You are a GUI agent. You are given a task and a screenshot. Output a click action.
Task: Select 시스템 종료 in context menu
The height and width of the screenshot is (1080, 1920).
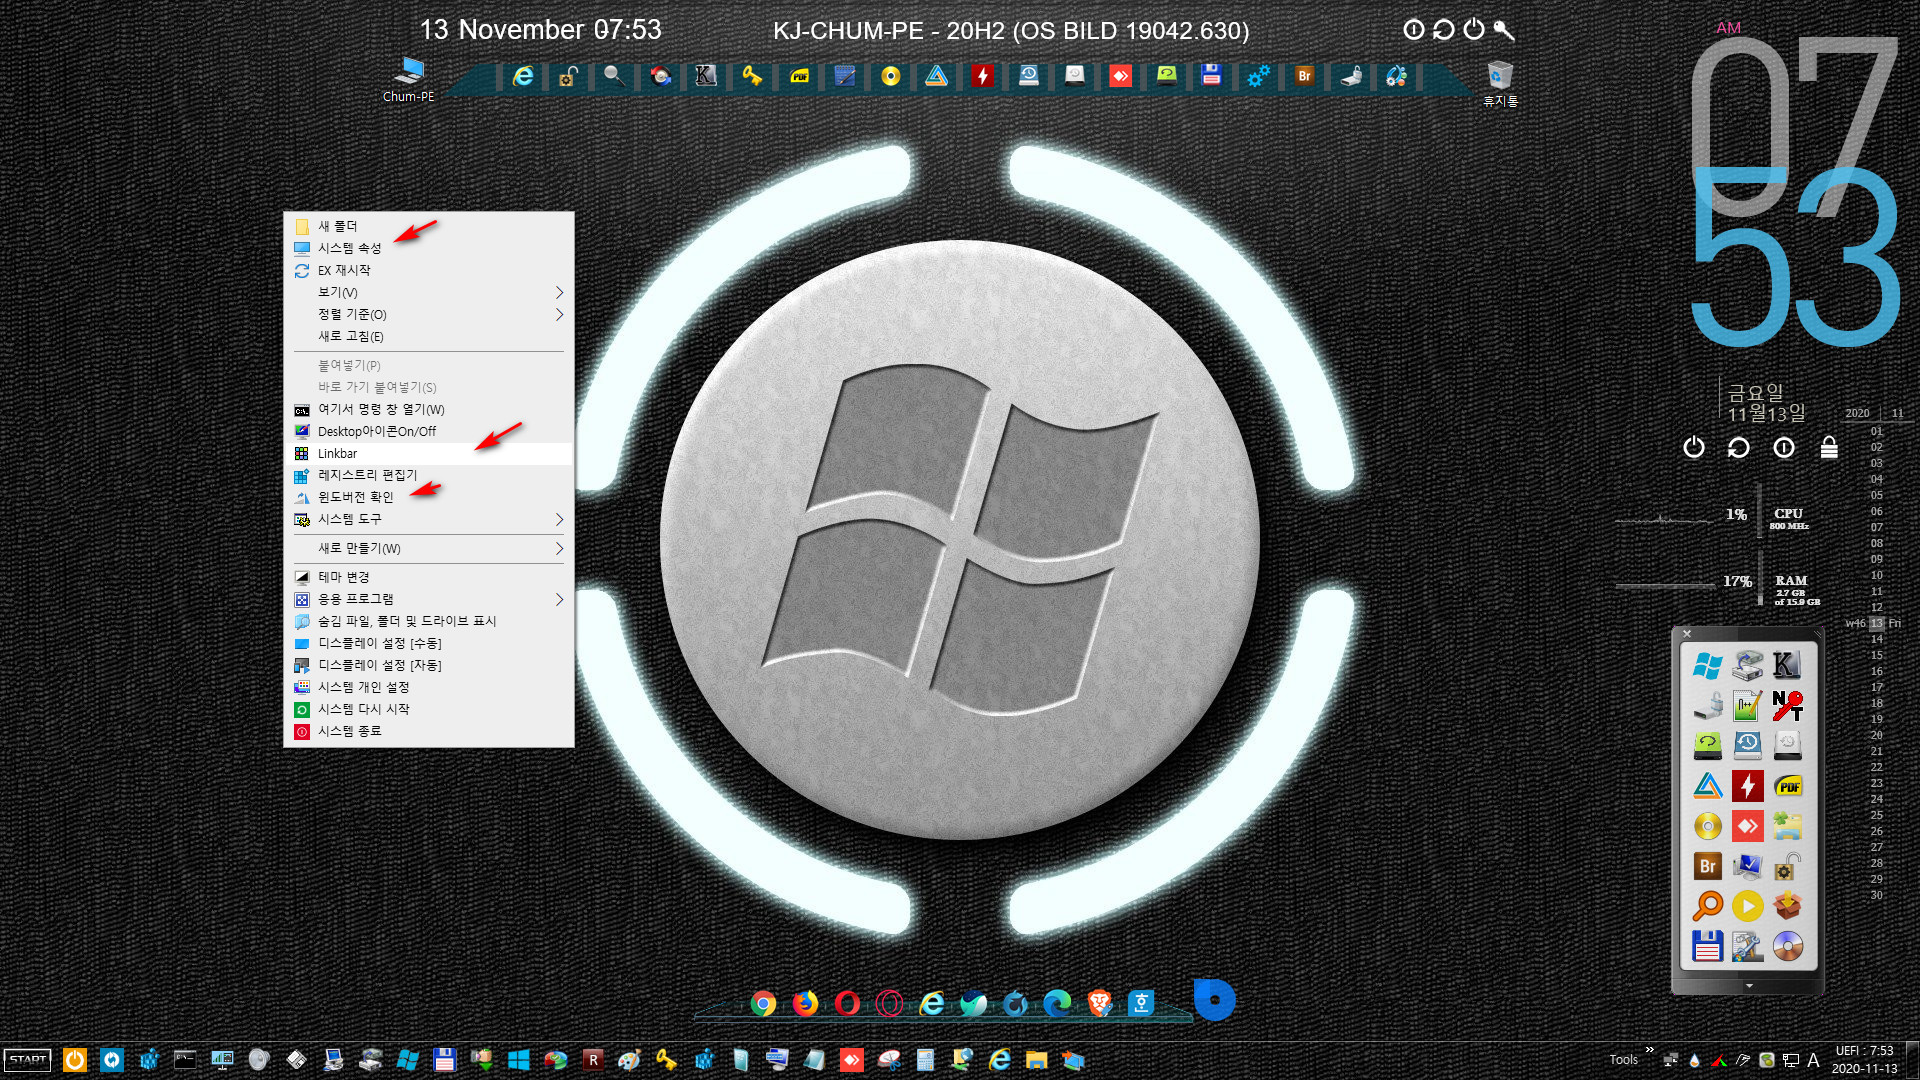429,731
